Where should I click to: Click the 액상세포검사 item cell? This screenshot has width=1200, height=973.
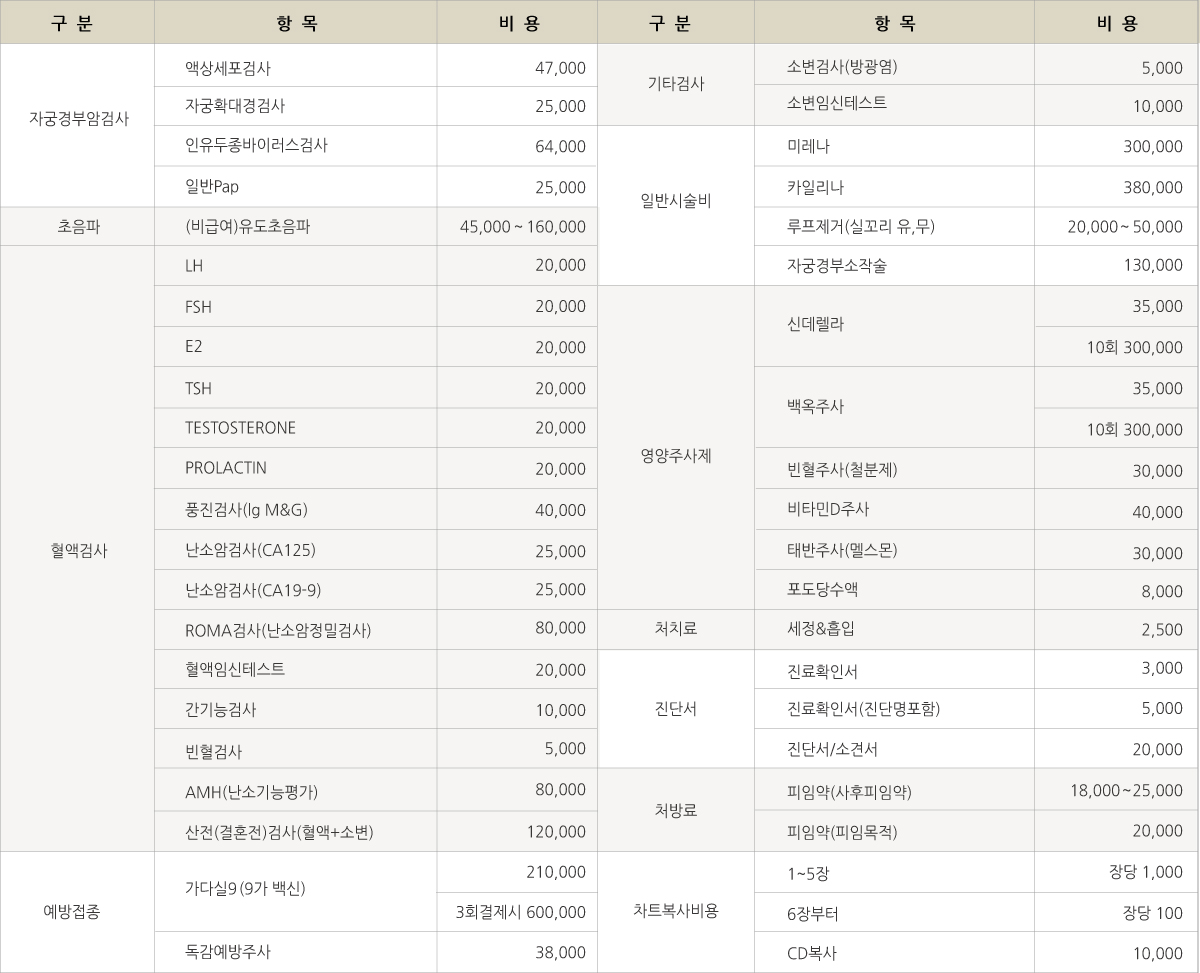tap(228, 69)
